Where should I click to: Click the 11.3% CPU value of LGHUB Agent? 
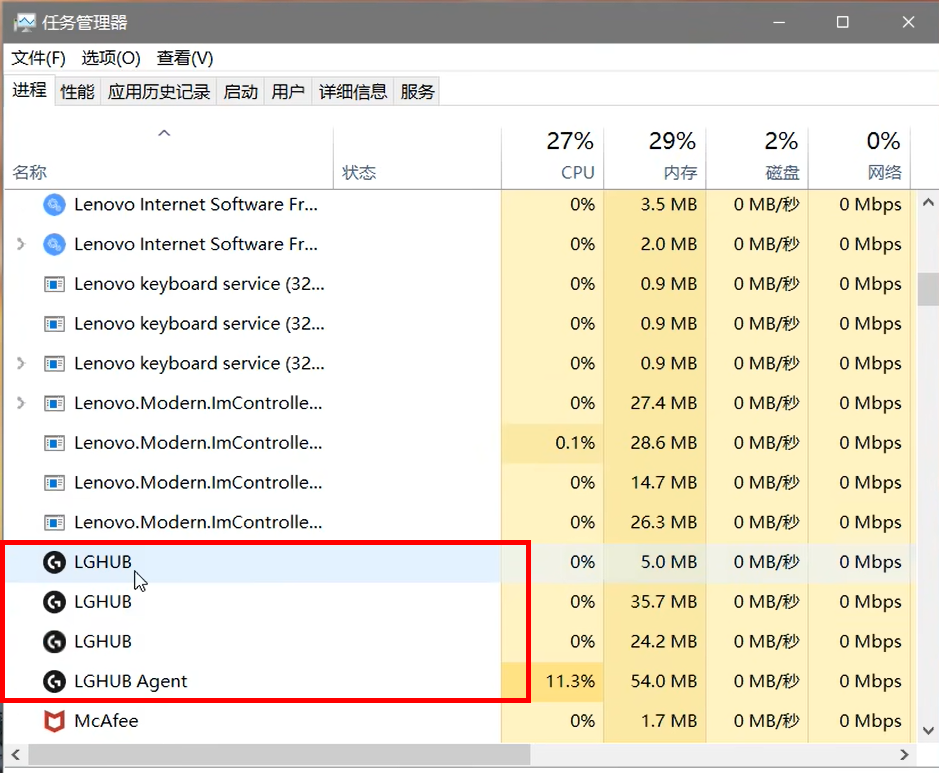(570, 681)
